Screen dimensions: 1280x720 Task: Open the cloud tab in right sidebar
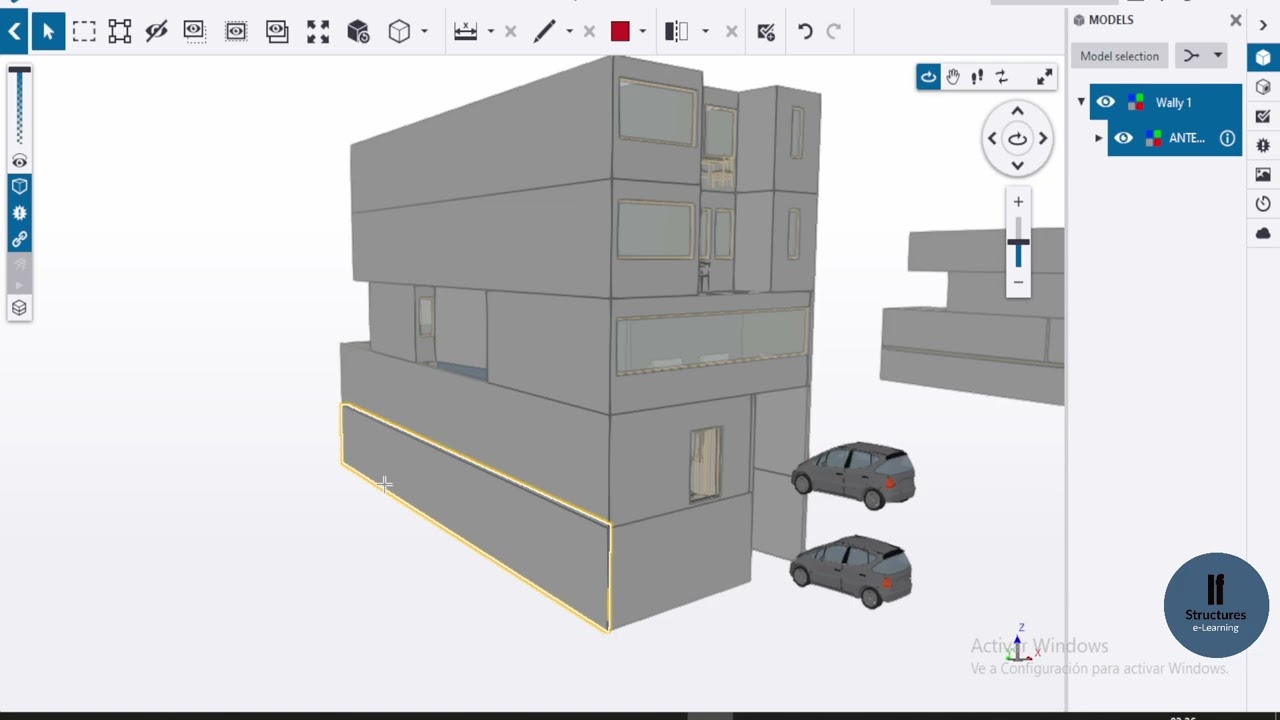pyautogui.click(x=1263, y=233)
